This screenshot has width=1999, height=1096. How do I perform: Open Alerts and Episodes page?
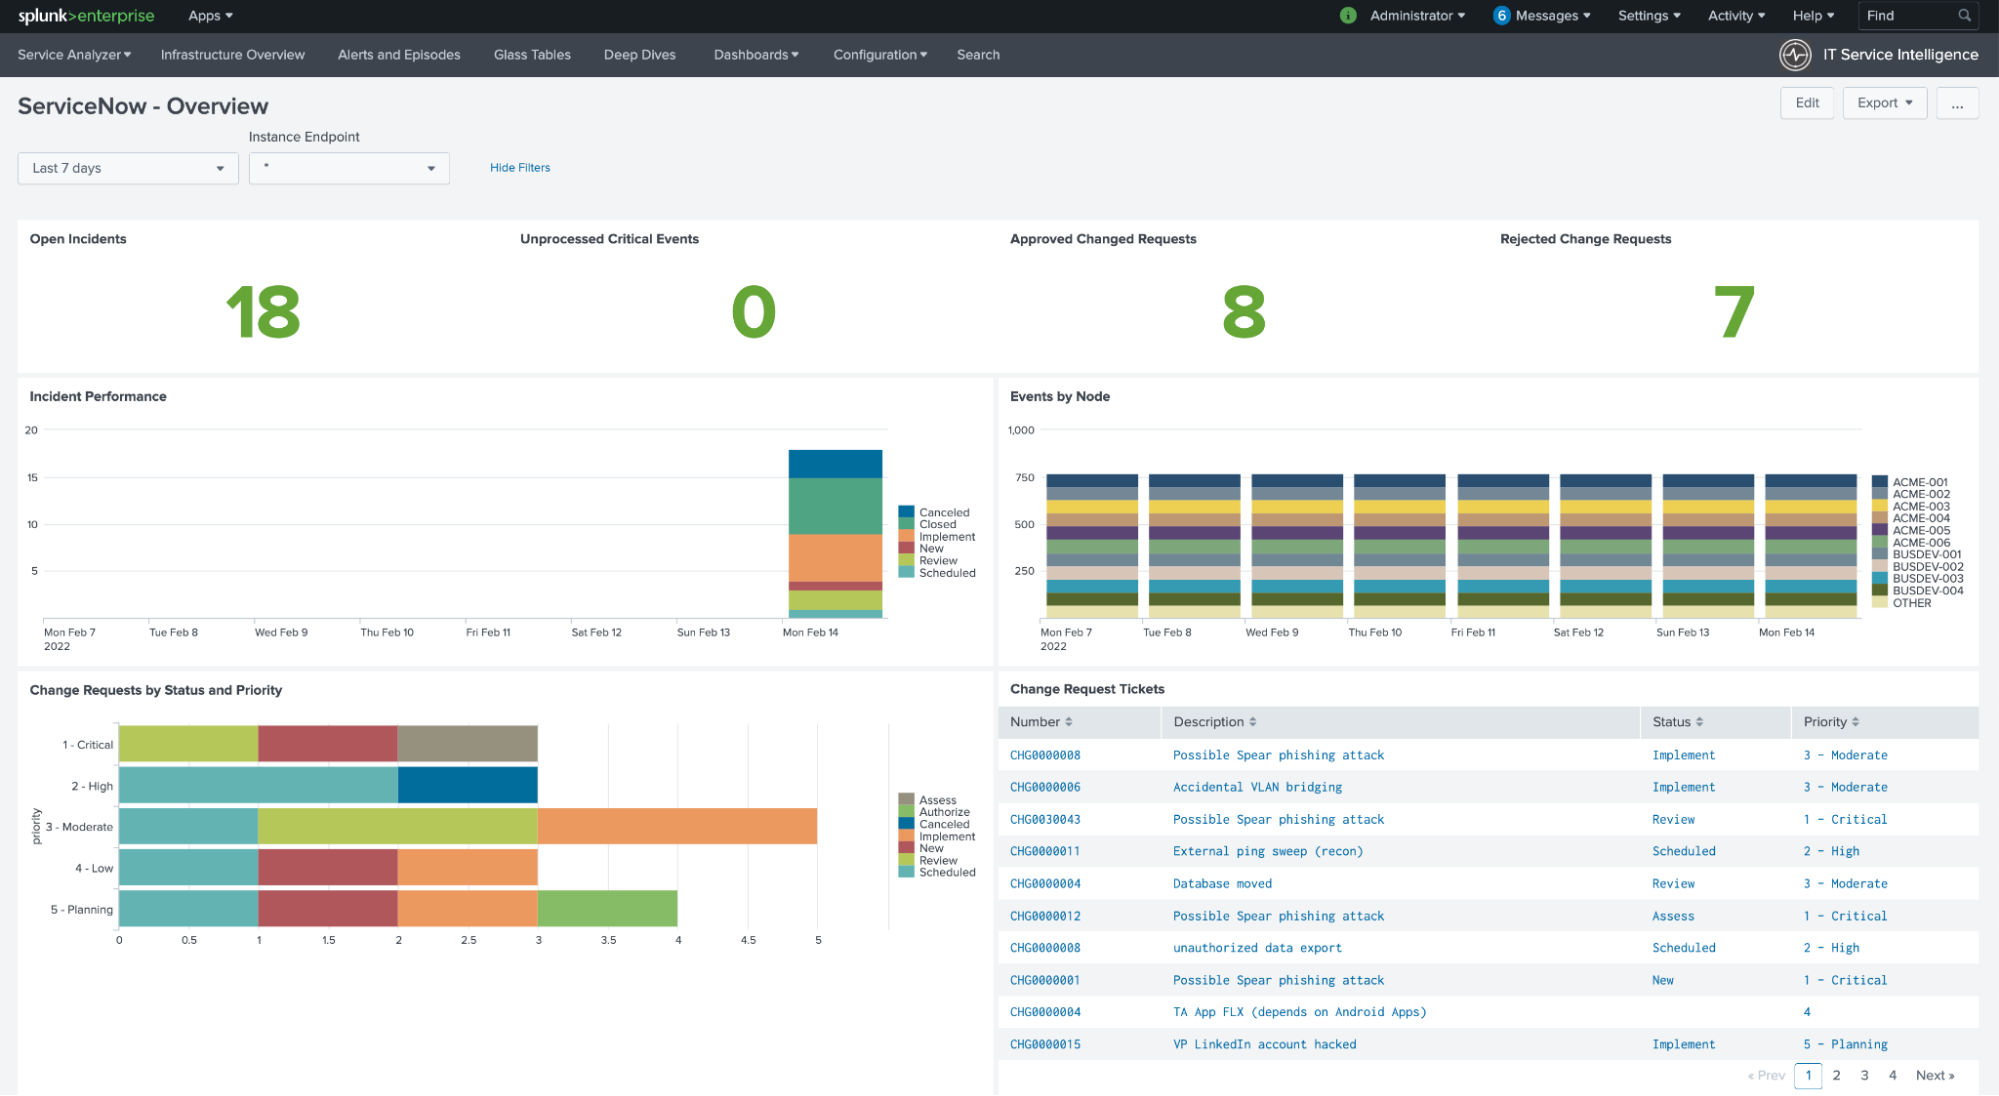(x=399, y=55)
